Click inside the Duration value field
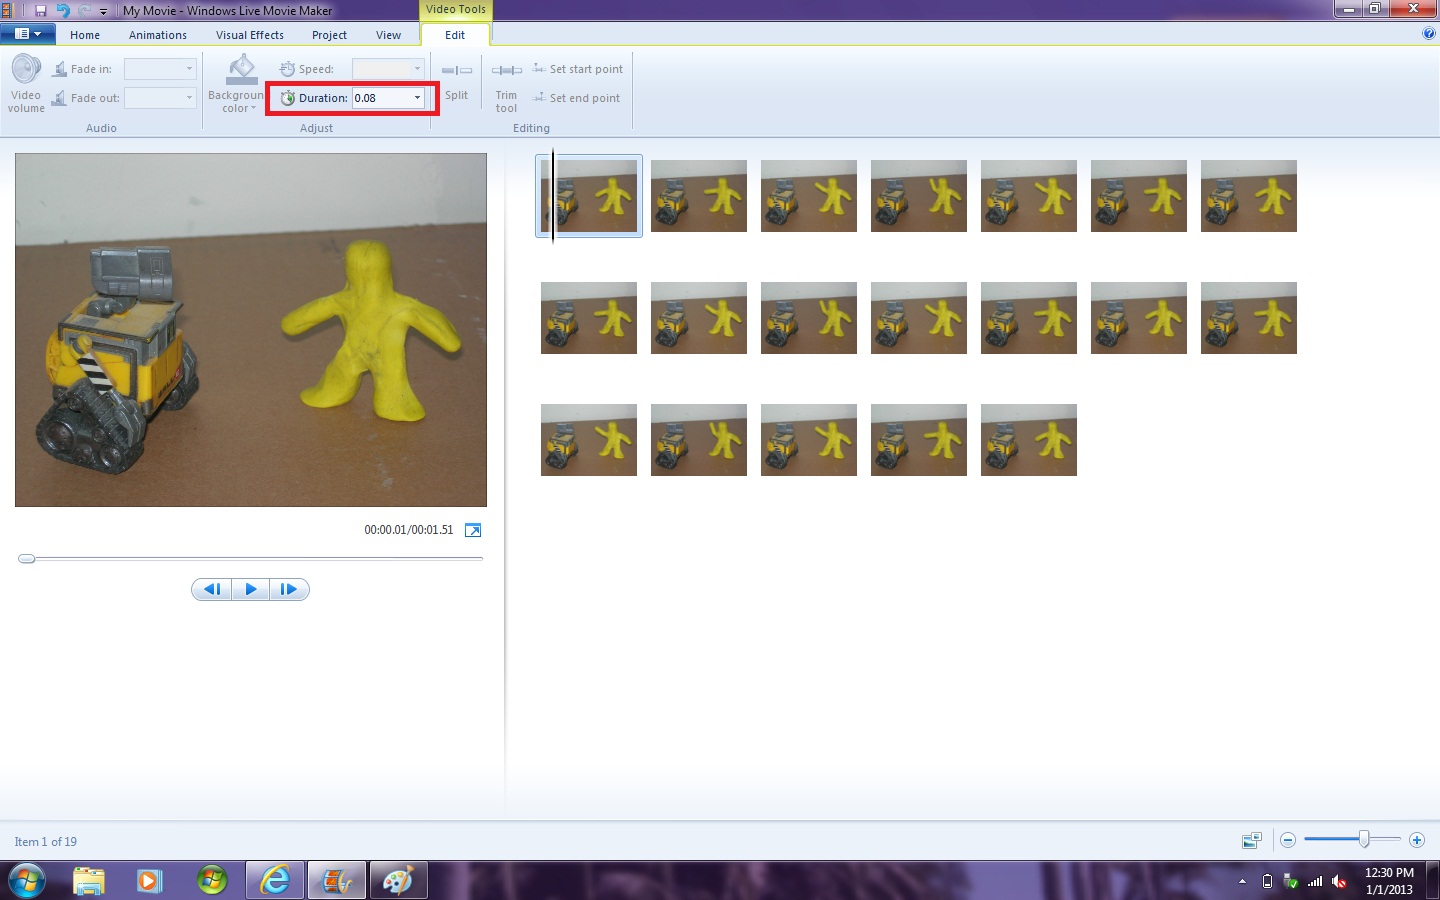 click(381, 98)
